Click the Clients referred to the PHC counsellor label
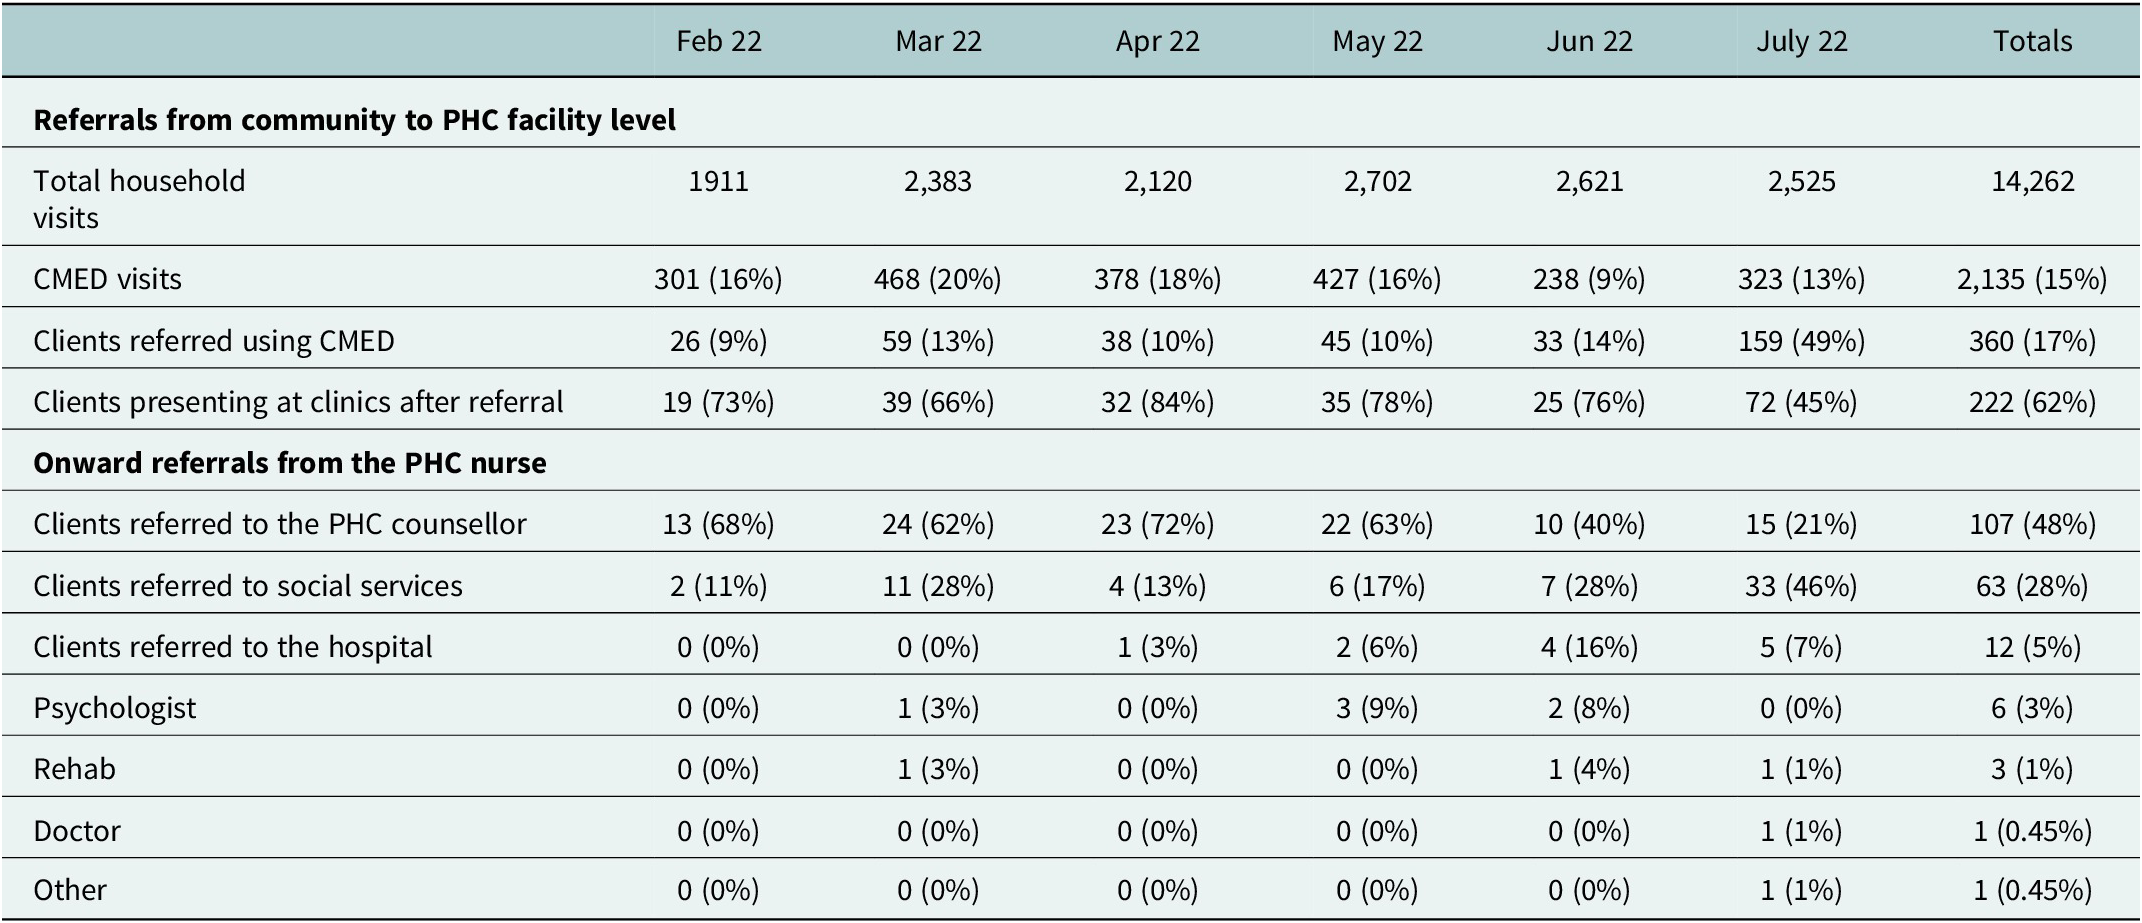The height and width of the screenshot is (923, 2142). (x=280, y=524)
